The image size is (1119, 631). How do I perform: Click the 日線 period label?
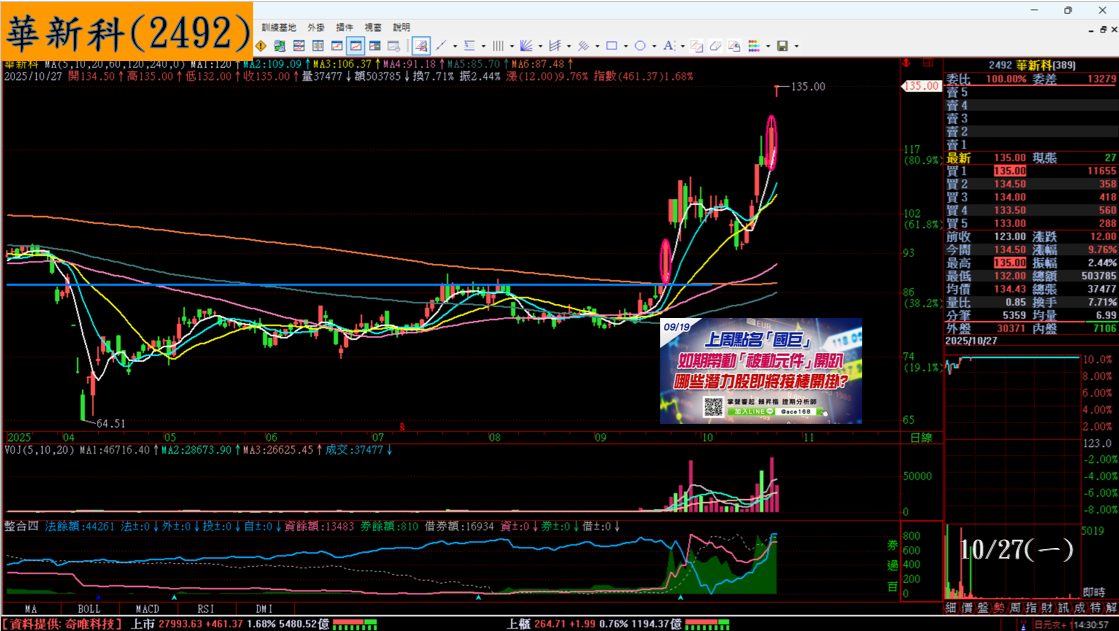(921, 438)
